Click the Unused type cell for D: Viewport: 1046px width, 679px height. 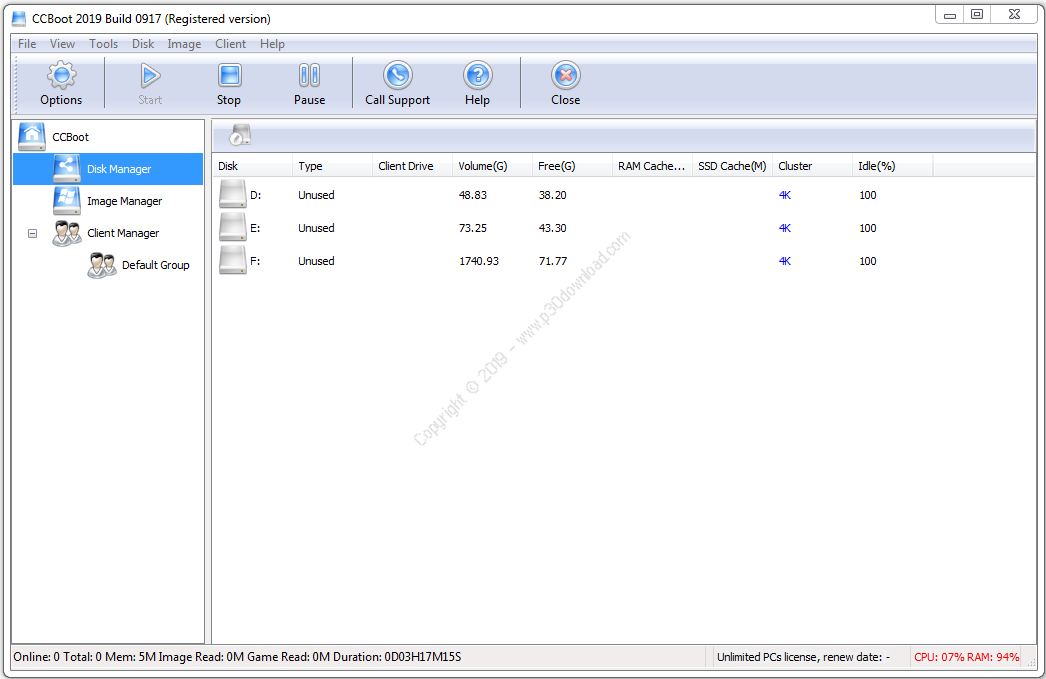click(x=316, y=195)
